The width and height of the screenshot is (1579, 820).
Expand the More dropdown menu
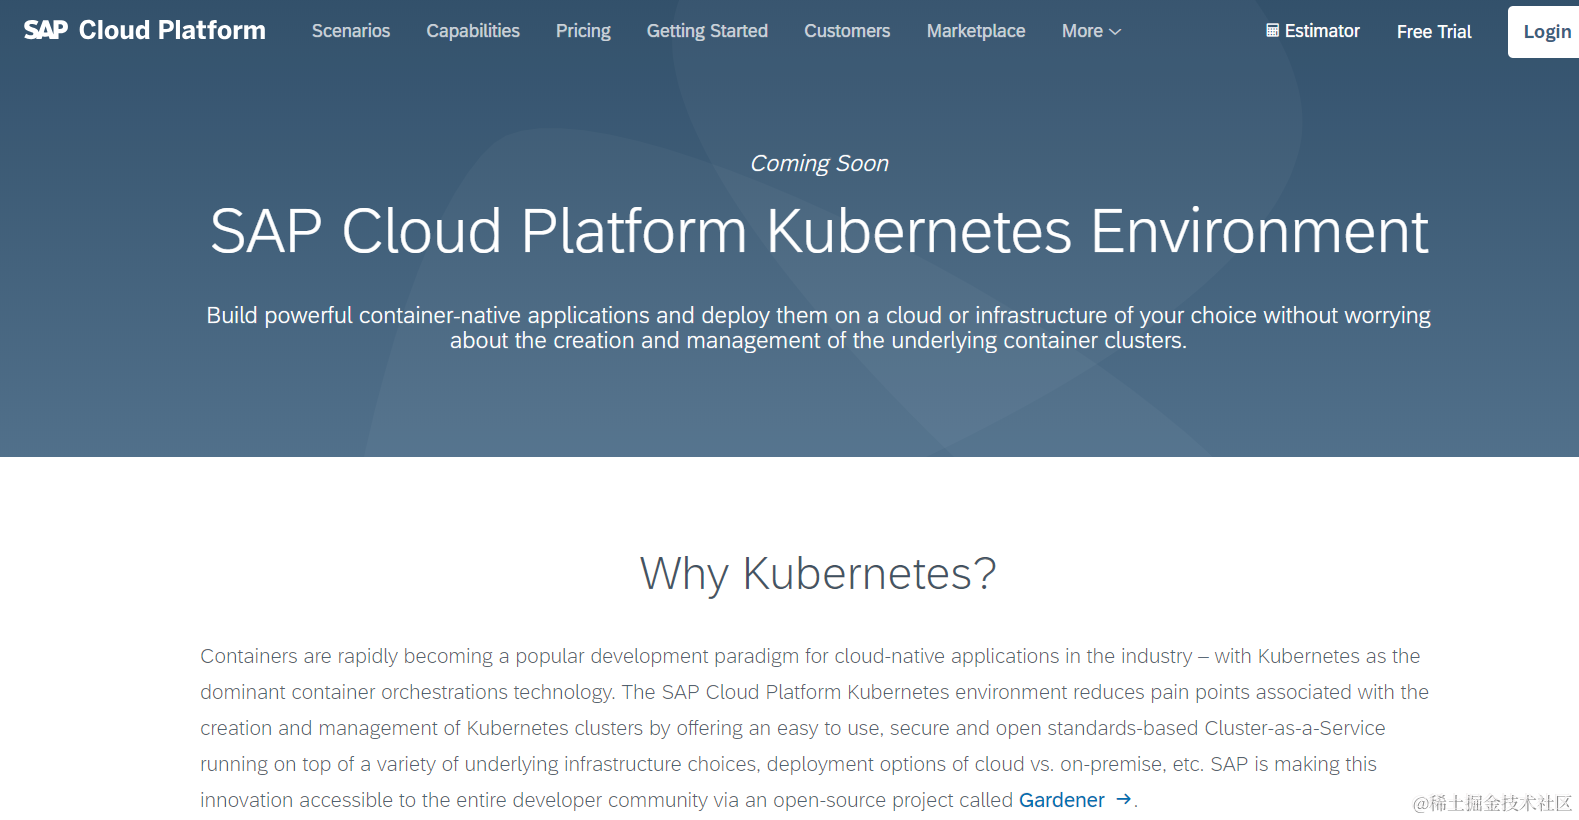pyautogui.click(x=1091, y=31)
